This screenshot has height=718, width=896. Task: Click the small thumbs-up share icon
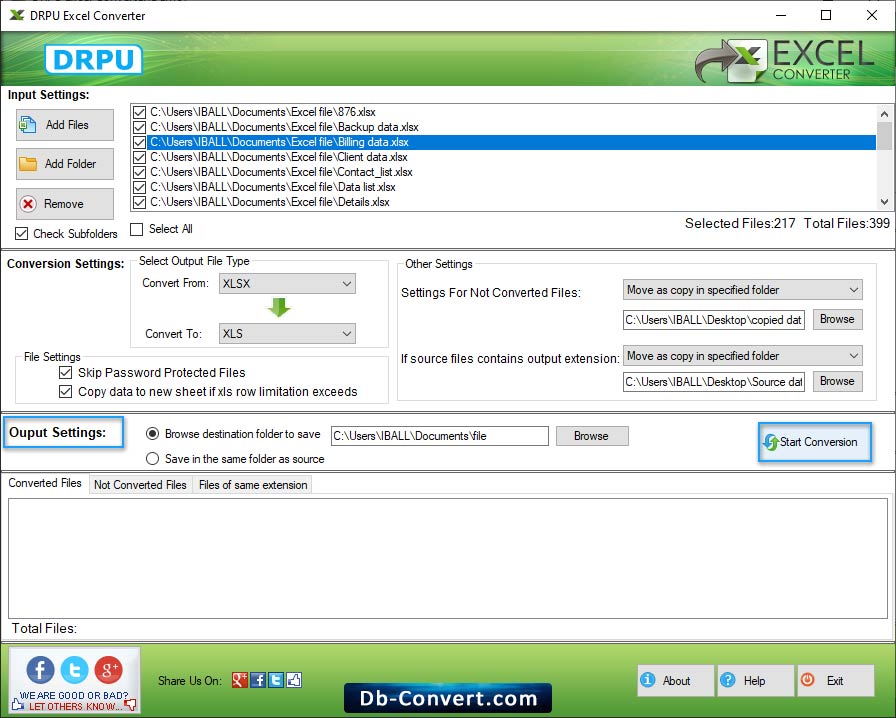click(294, 680)
